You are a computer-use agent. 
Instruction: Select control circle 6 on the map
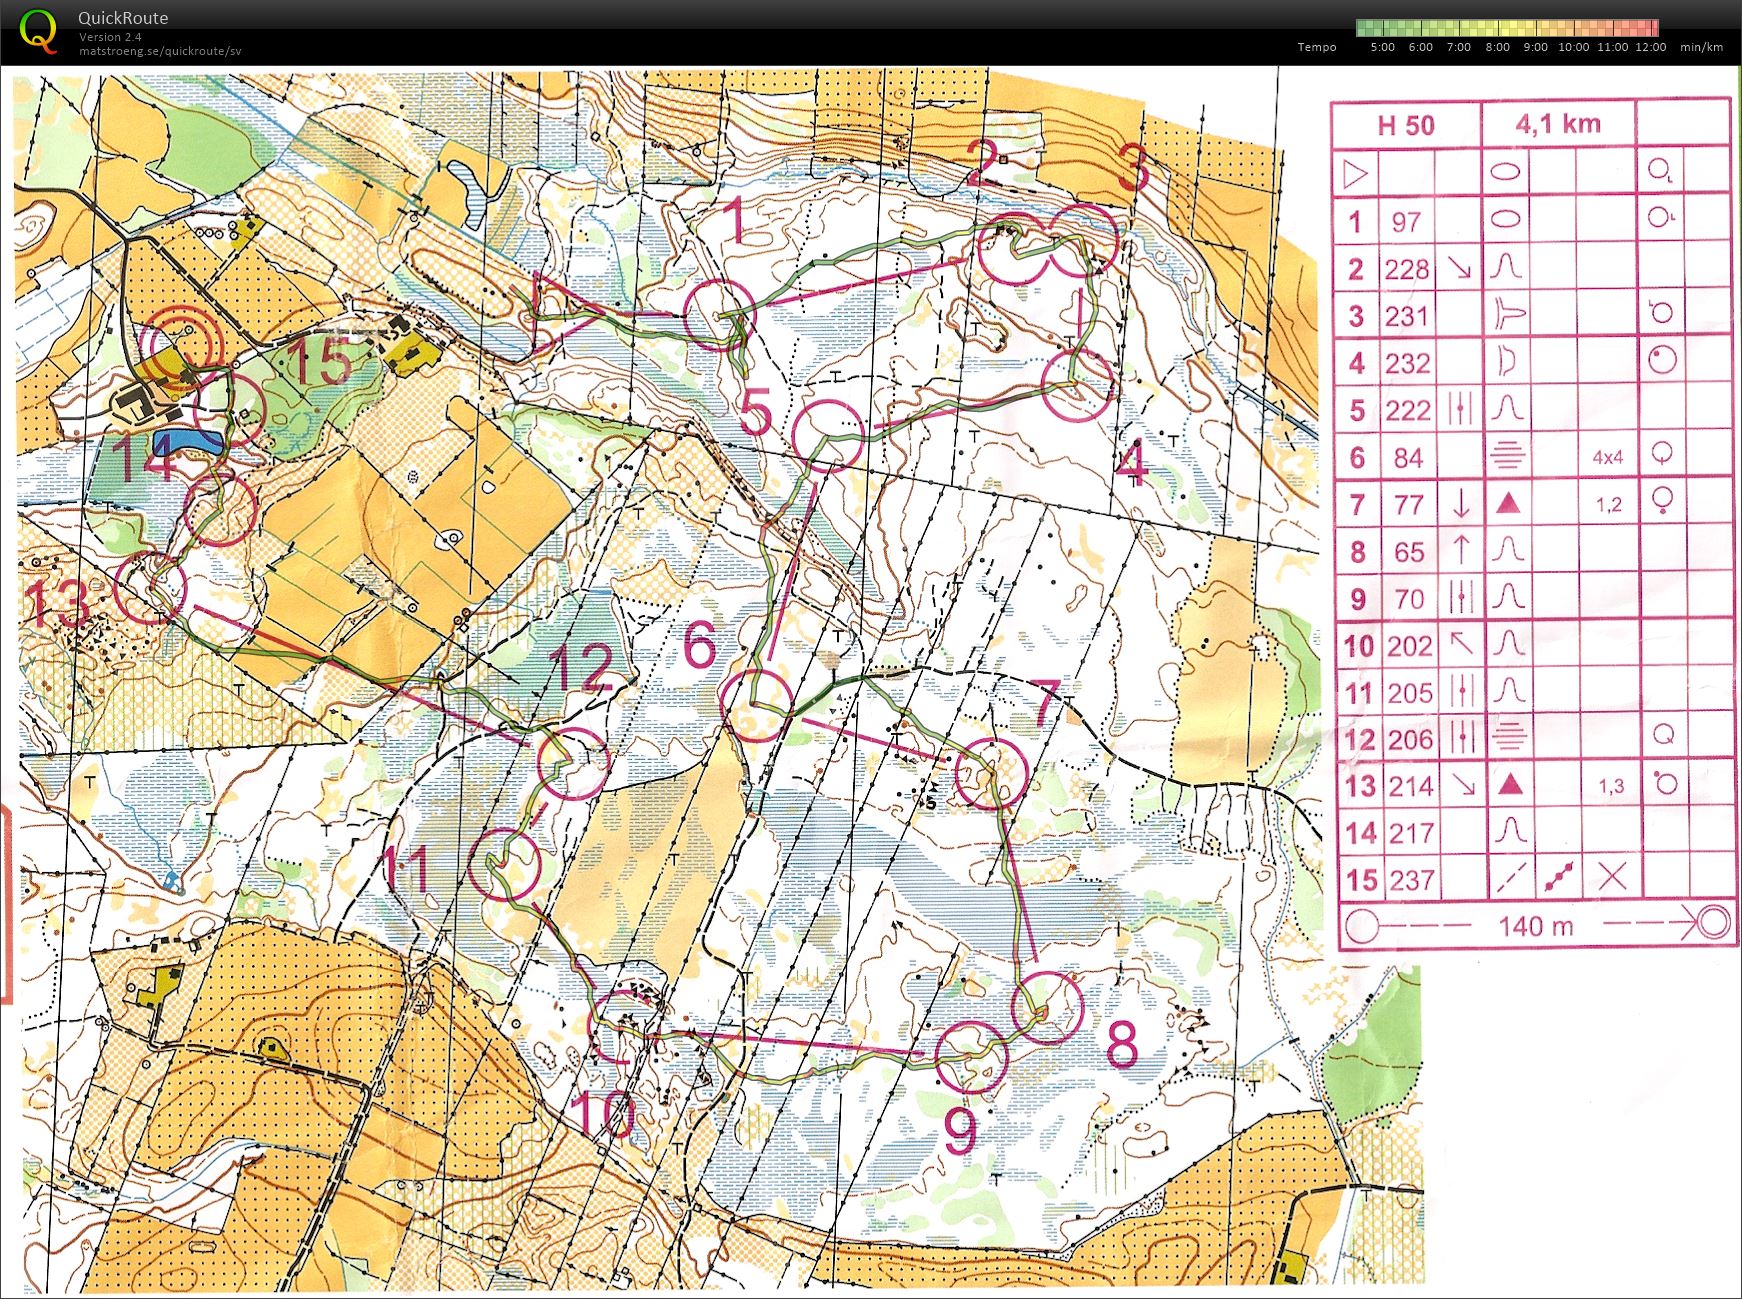757,705
